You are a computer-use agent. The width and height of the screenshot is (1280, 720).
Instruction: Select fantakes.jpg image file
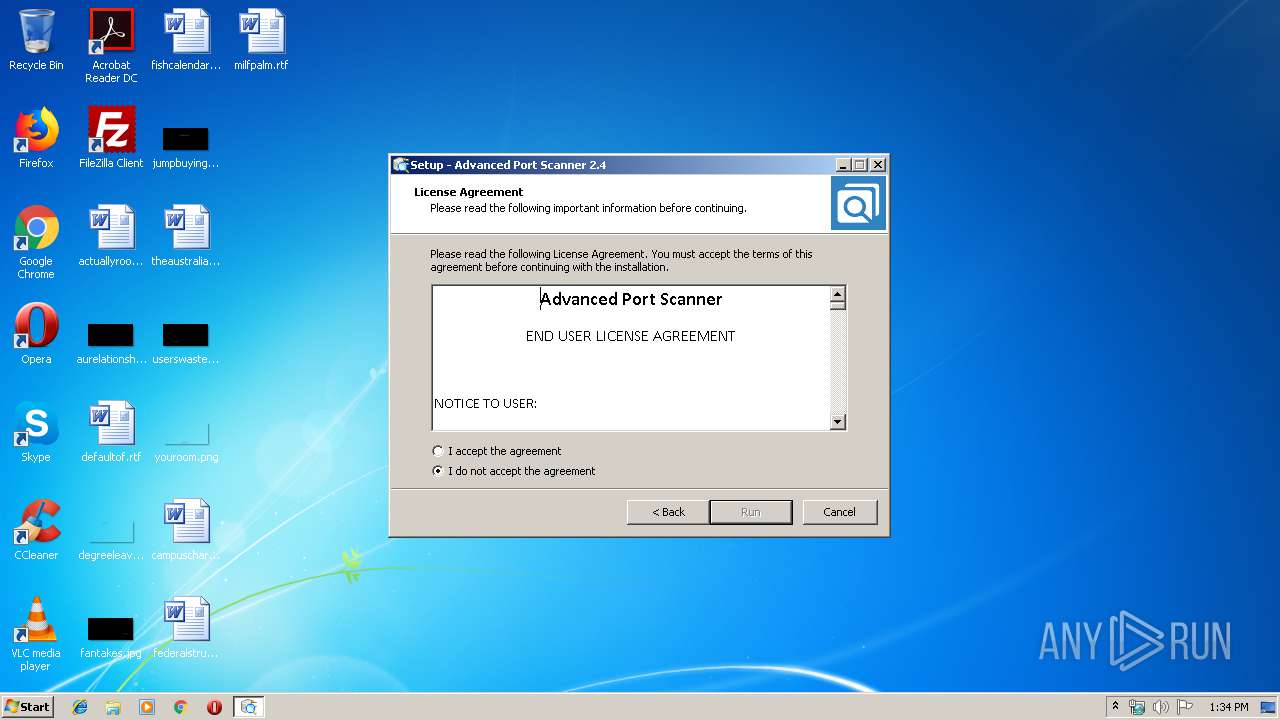111,637
